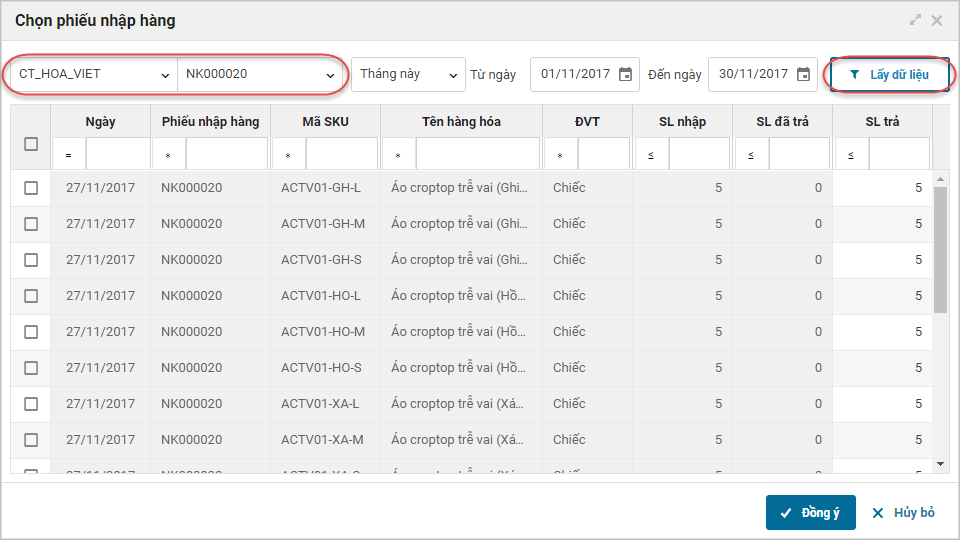Click the Phiếu nhập hàng filter input field
The width and height of the screenshot is (960, 540).
tap(226, 156)
